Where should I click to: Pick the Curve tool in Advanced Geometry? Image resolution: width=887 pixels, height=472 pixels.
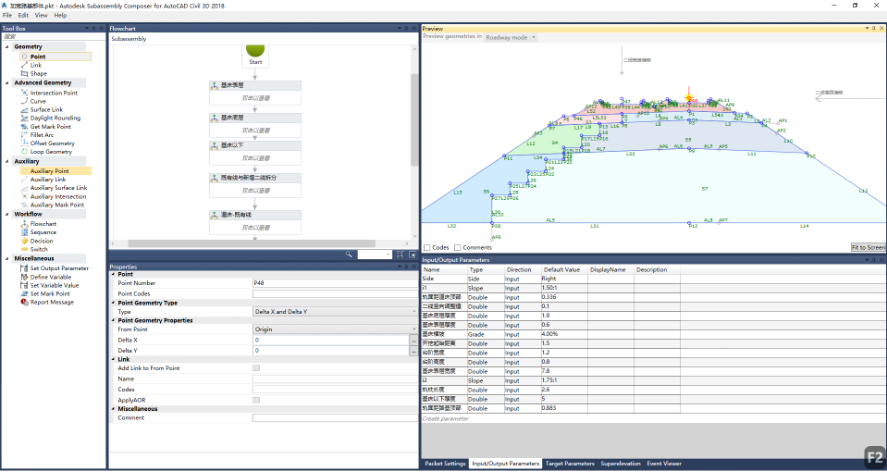38,101
